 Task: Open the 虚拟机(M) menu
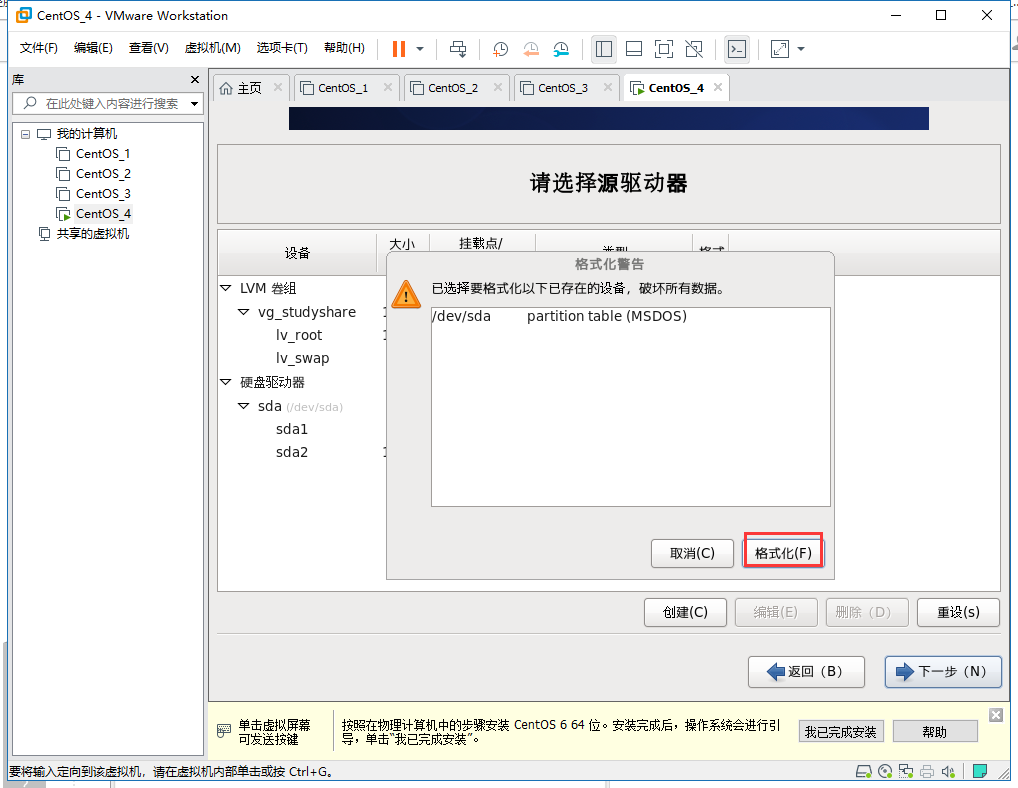point(212,48)
